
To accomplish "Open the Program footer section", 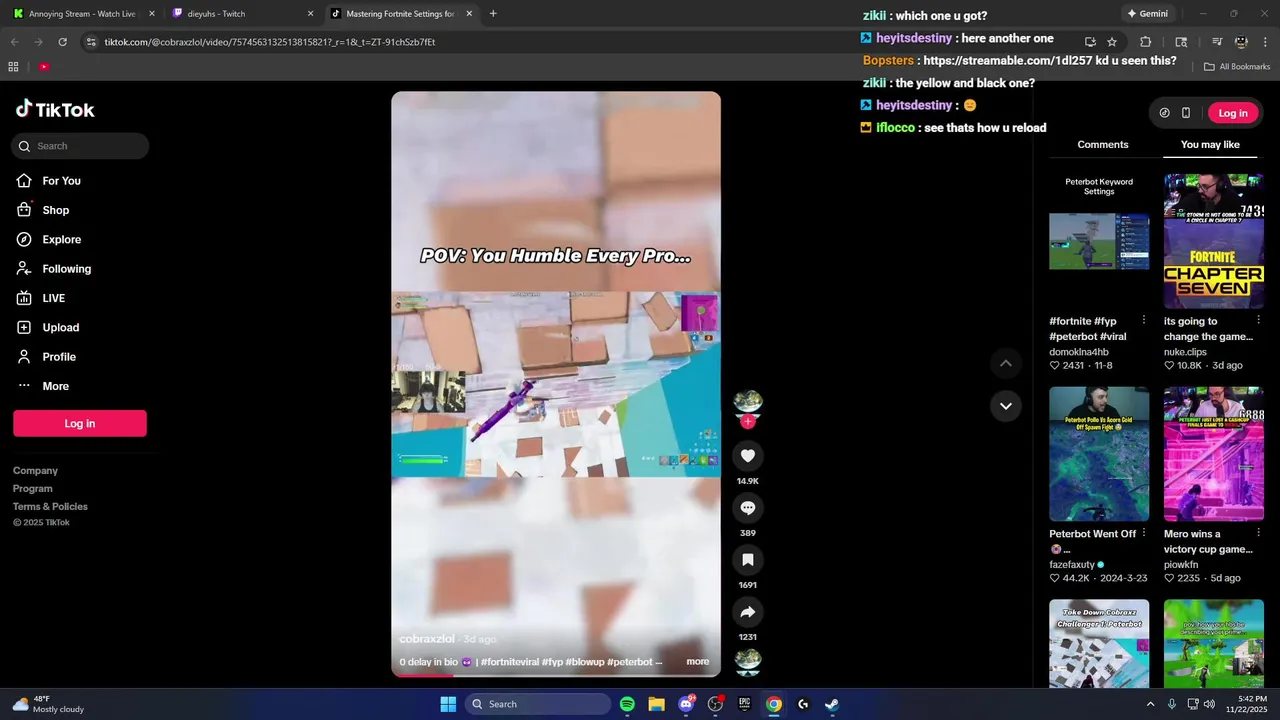I will 33,489.
